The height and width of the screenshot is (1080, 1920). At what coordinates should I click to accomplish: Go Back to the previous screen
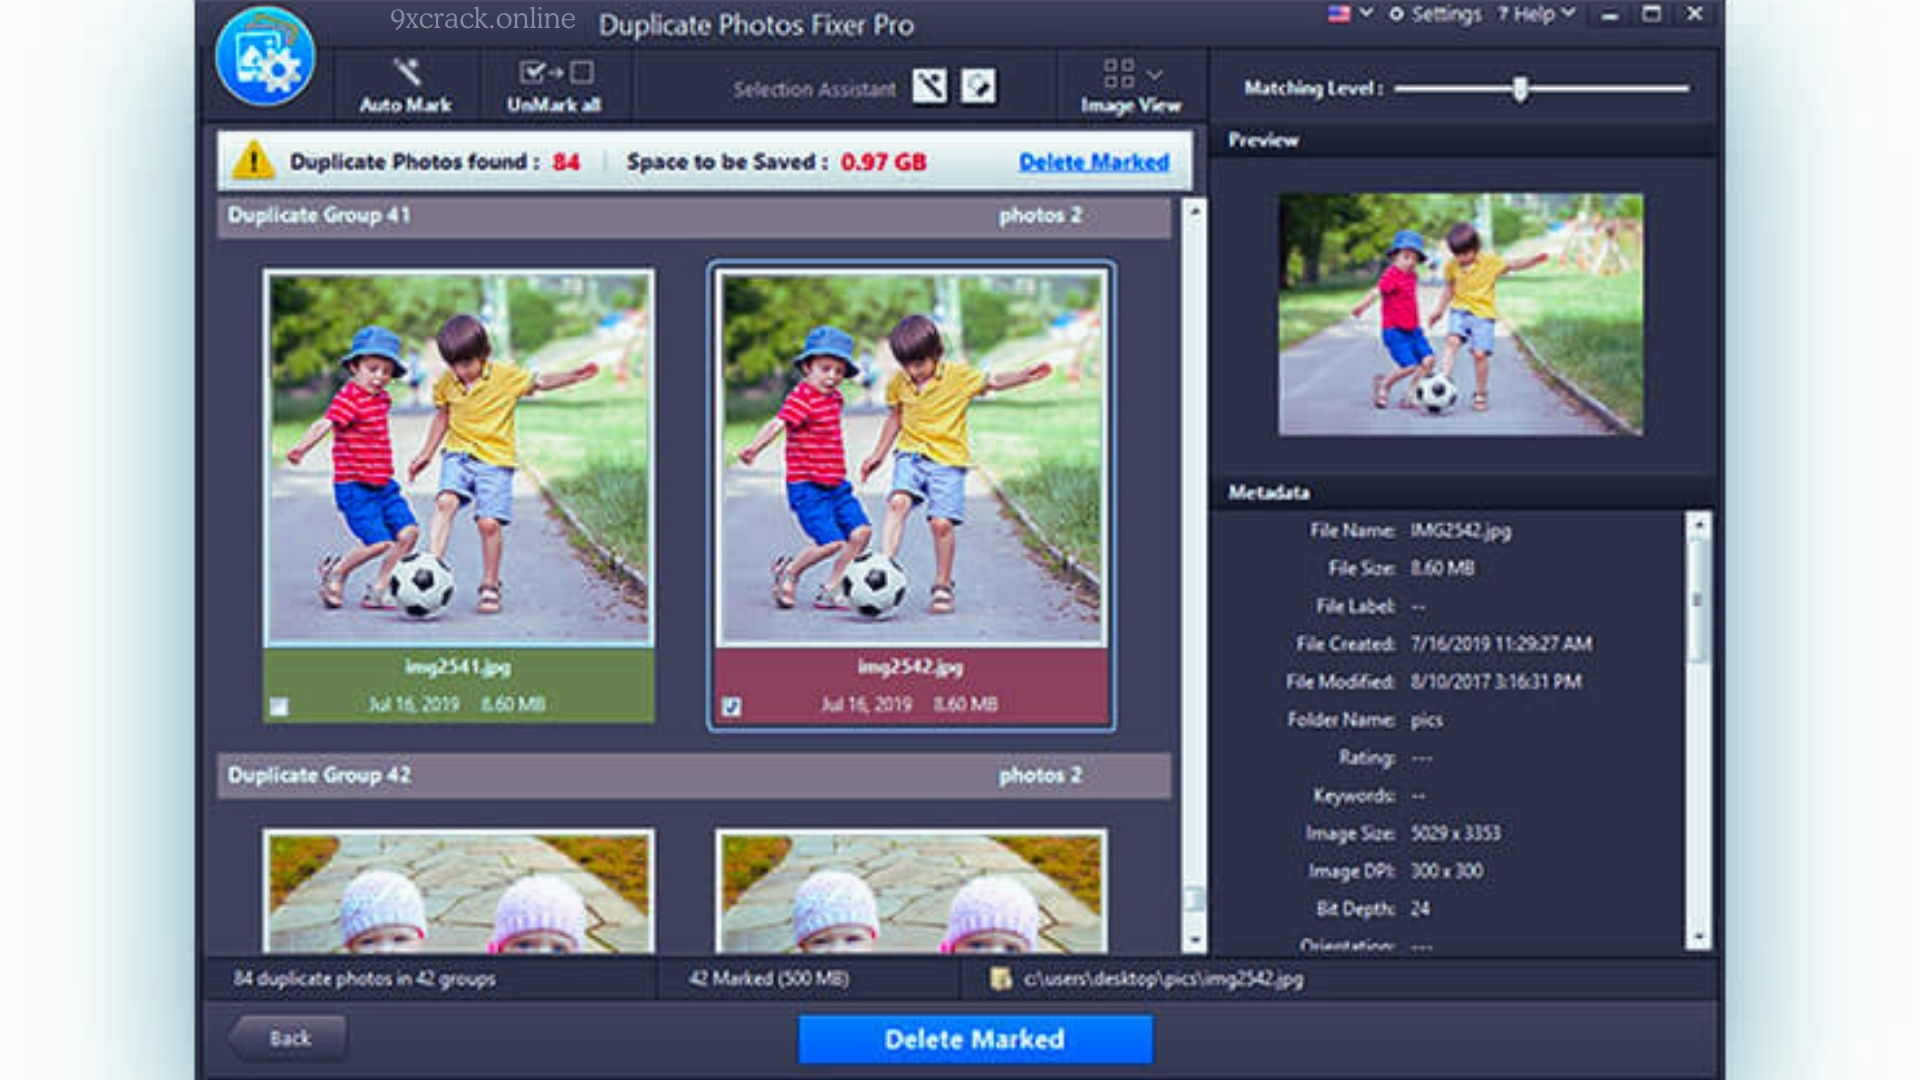(288, 1038)
